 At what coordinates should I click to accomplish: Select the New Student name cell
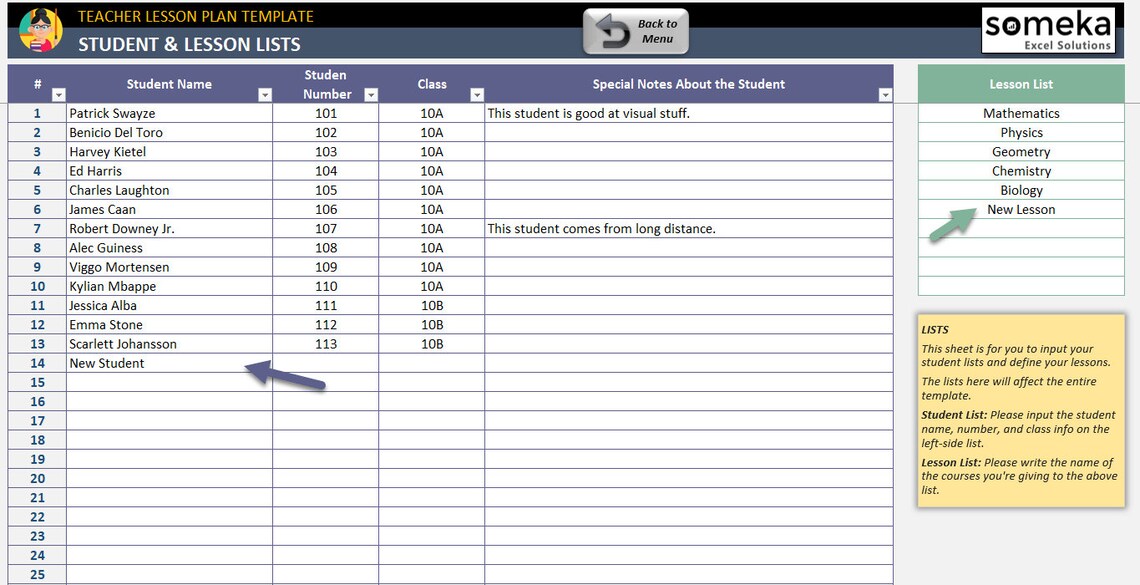pos(169,363)
